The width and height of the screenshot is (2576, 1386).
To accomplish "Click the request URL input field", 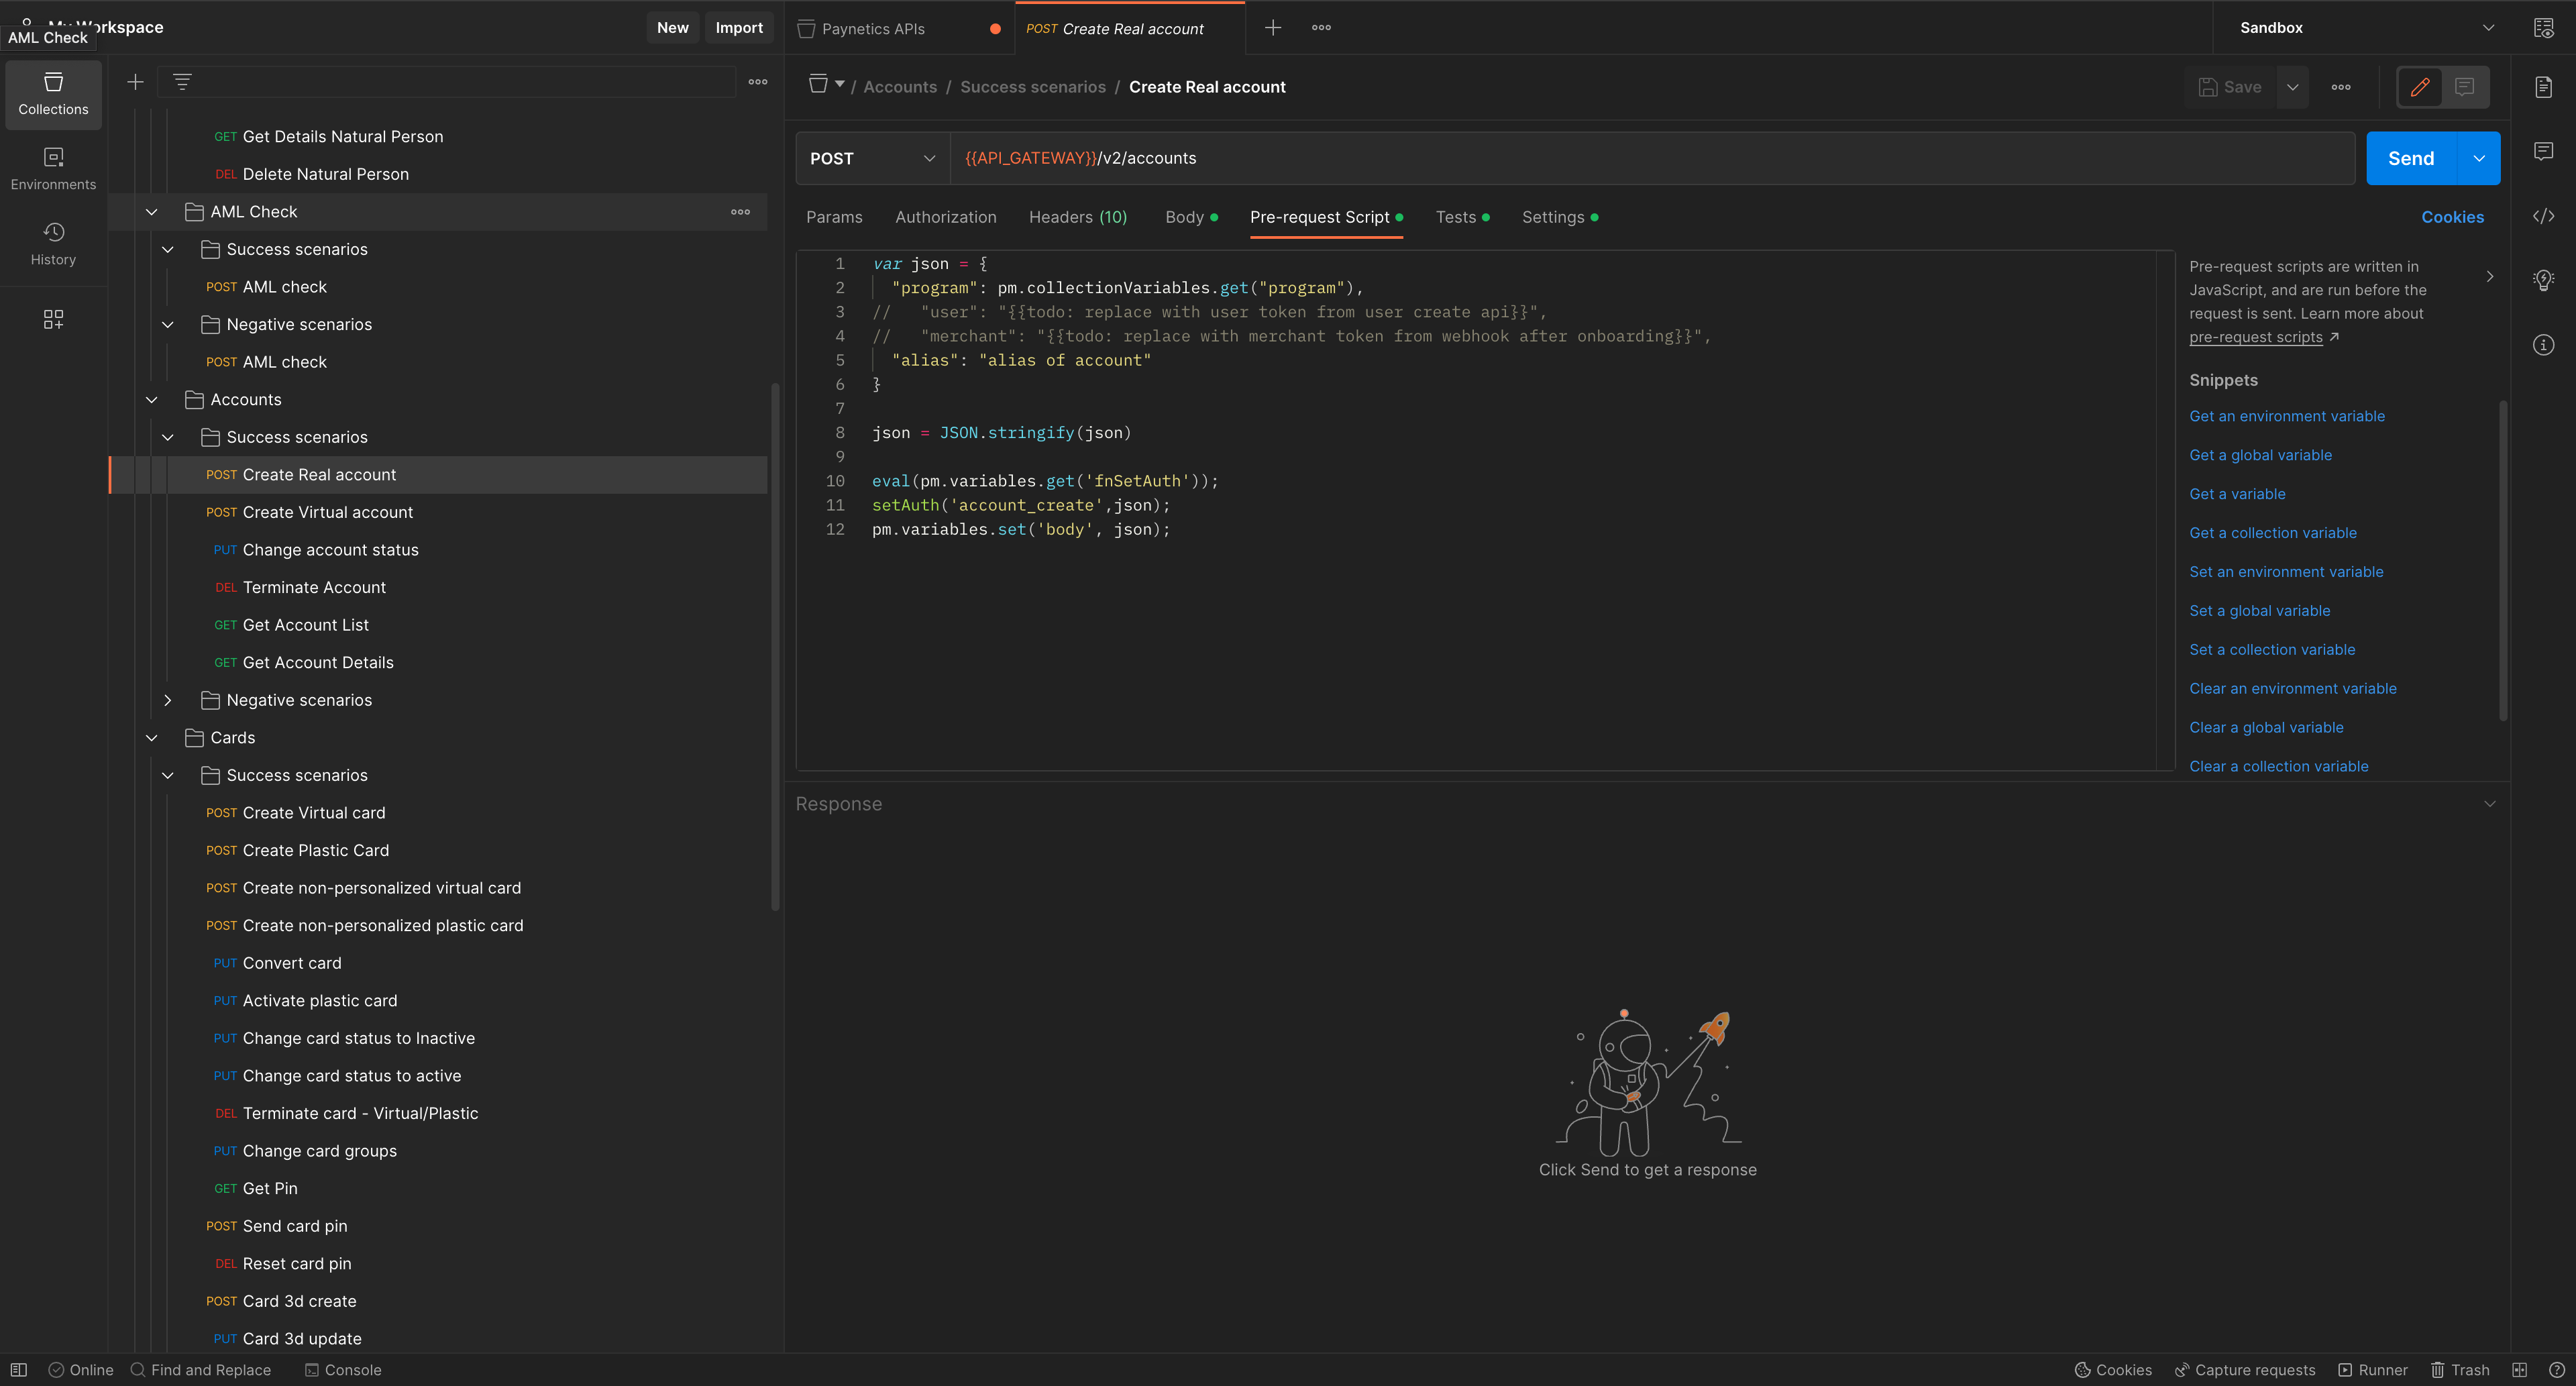I will [1650, 158].
